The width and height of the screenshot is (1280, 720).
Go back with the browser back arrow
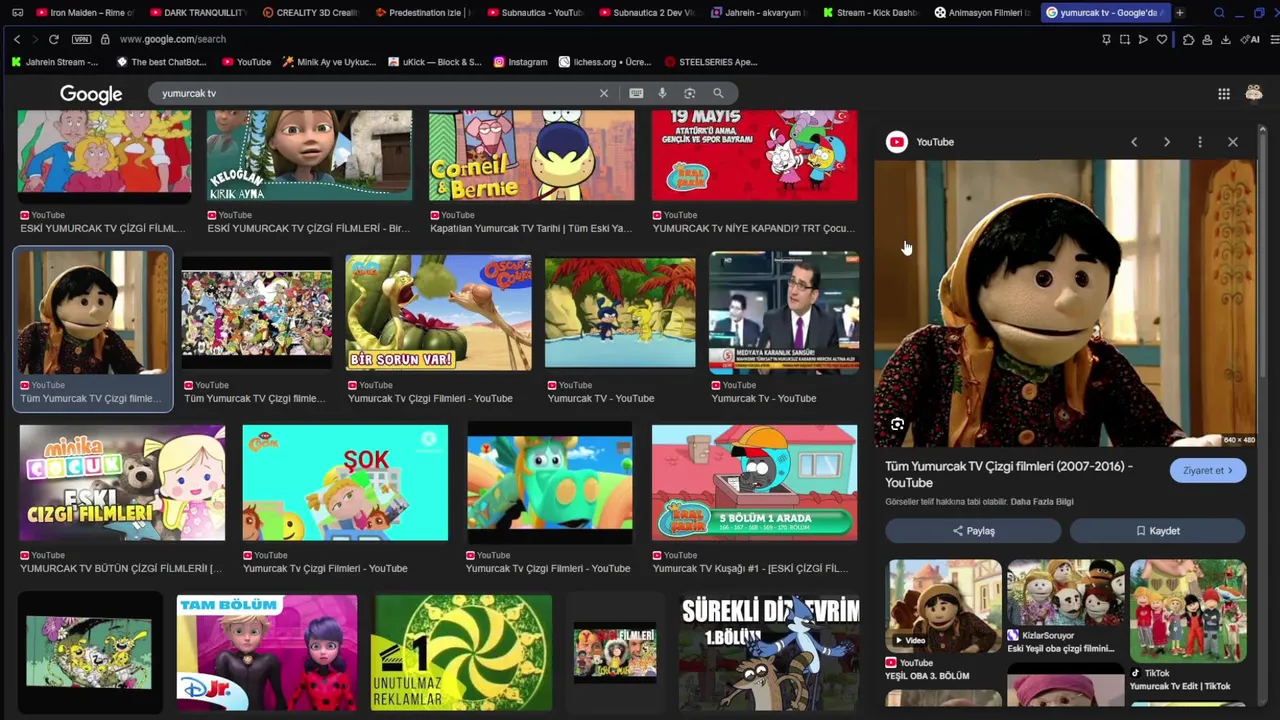click(17, 39)
